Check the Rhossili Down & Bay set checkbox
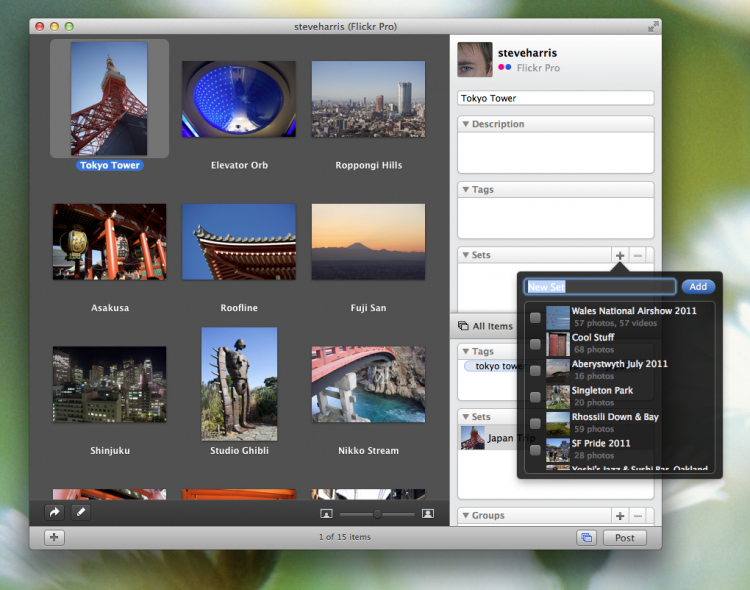Screen dimensions: 750x590 tap(535, 423)
